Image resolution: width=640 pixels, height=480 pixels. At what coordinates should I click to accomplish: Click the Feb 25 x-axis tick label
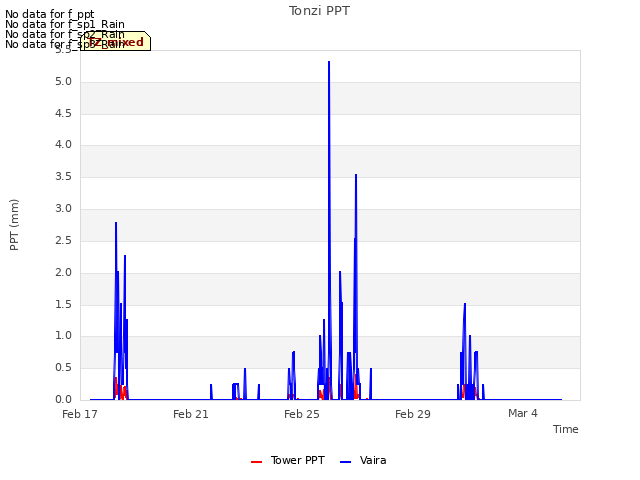(x=302, y=414)
